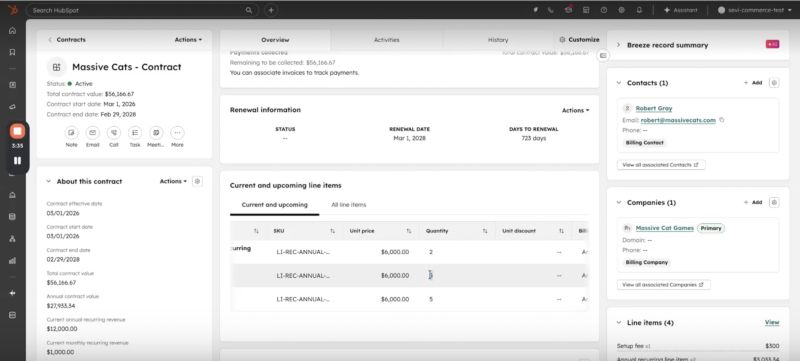
Task: View all associated Companies
Action: (663, 285)
